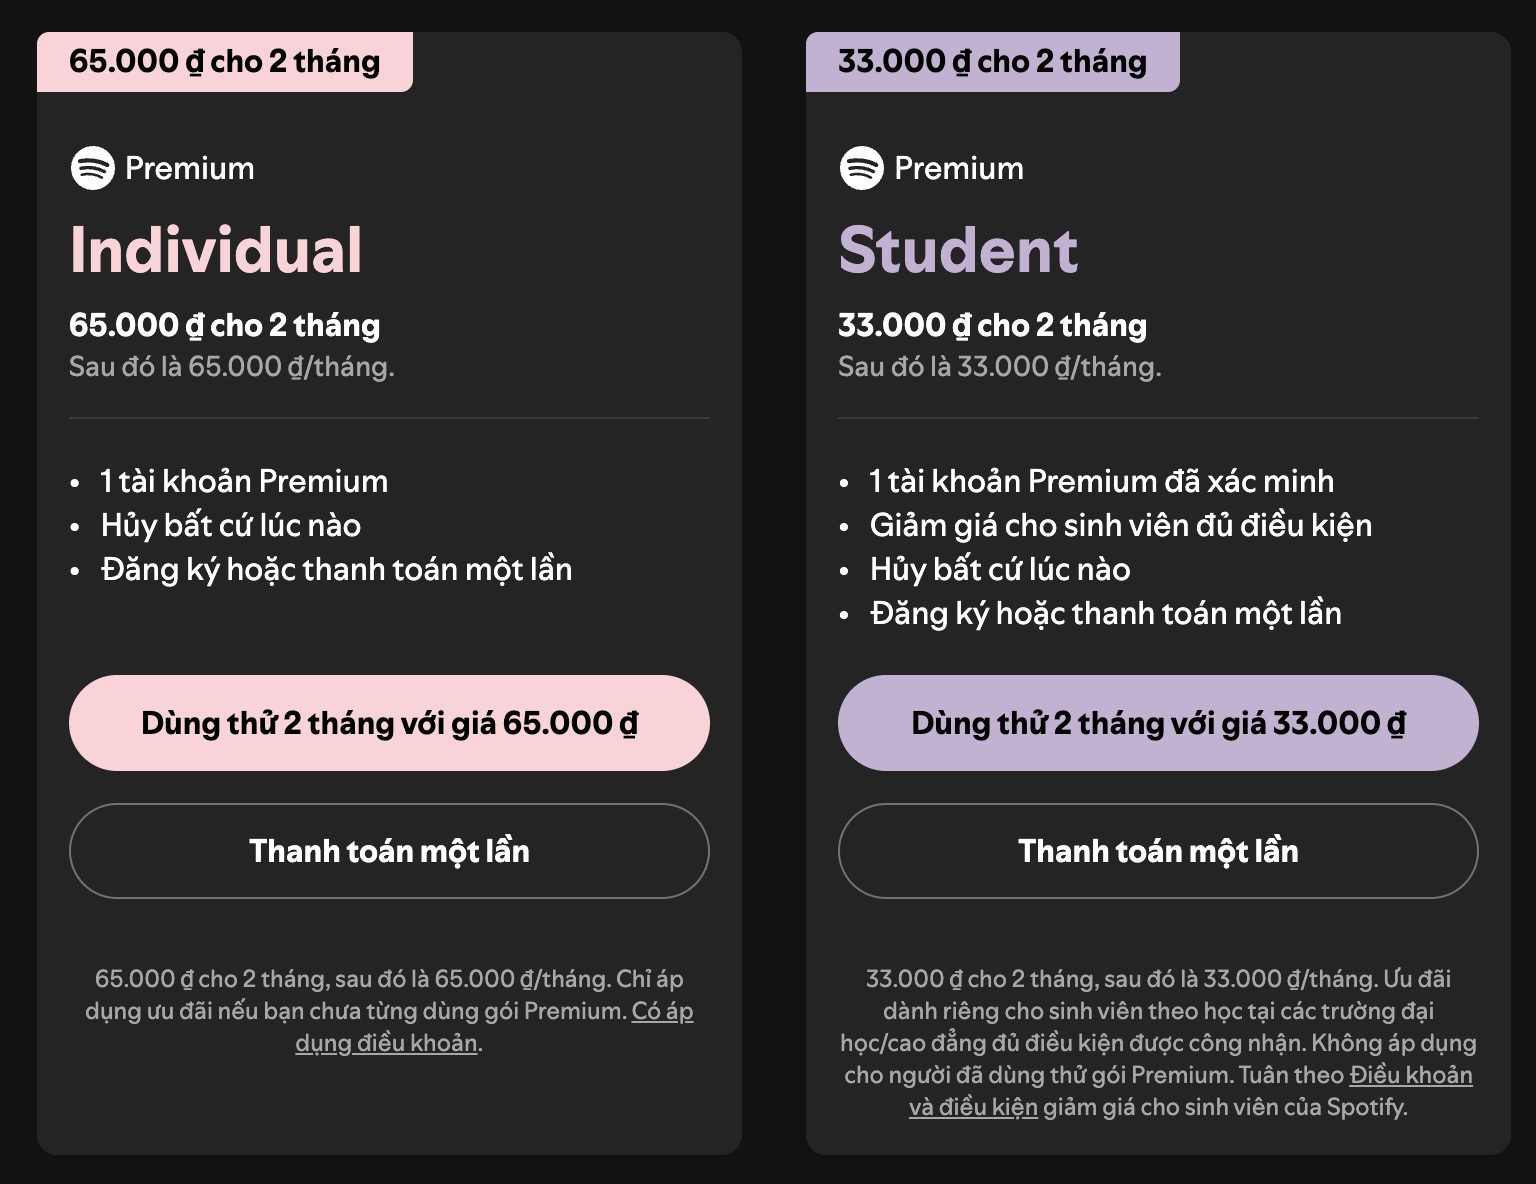This screenshot has height=1184, width=1536.
Task: Click the bullet about 1 tài khoản Premium
Action: pos(240,481)
